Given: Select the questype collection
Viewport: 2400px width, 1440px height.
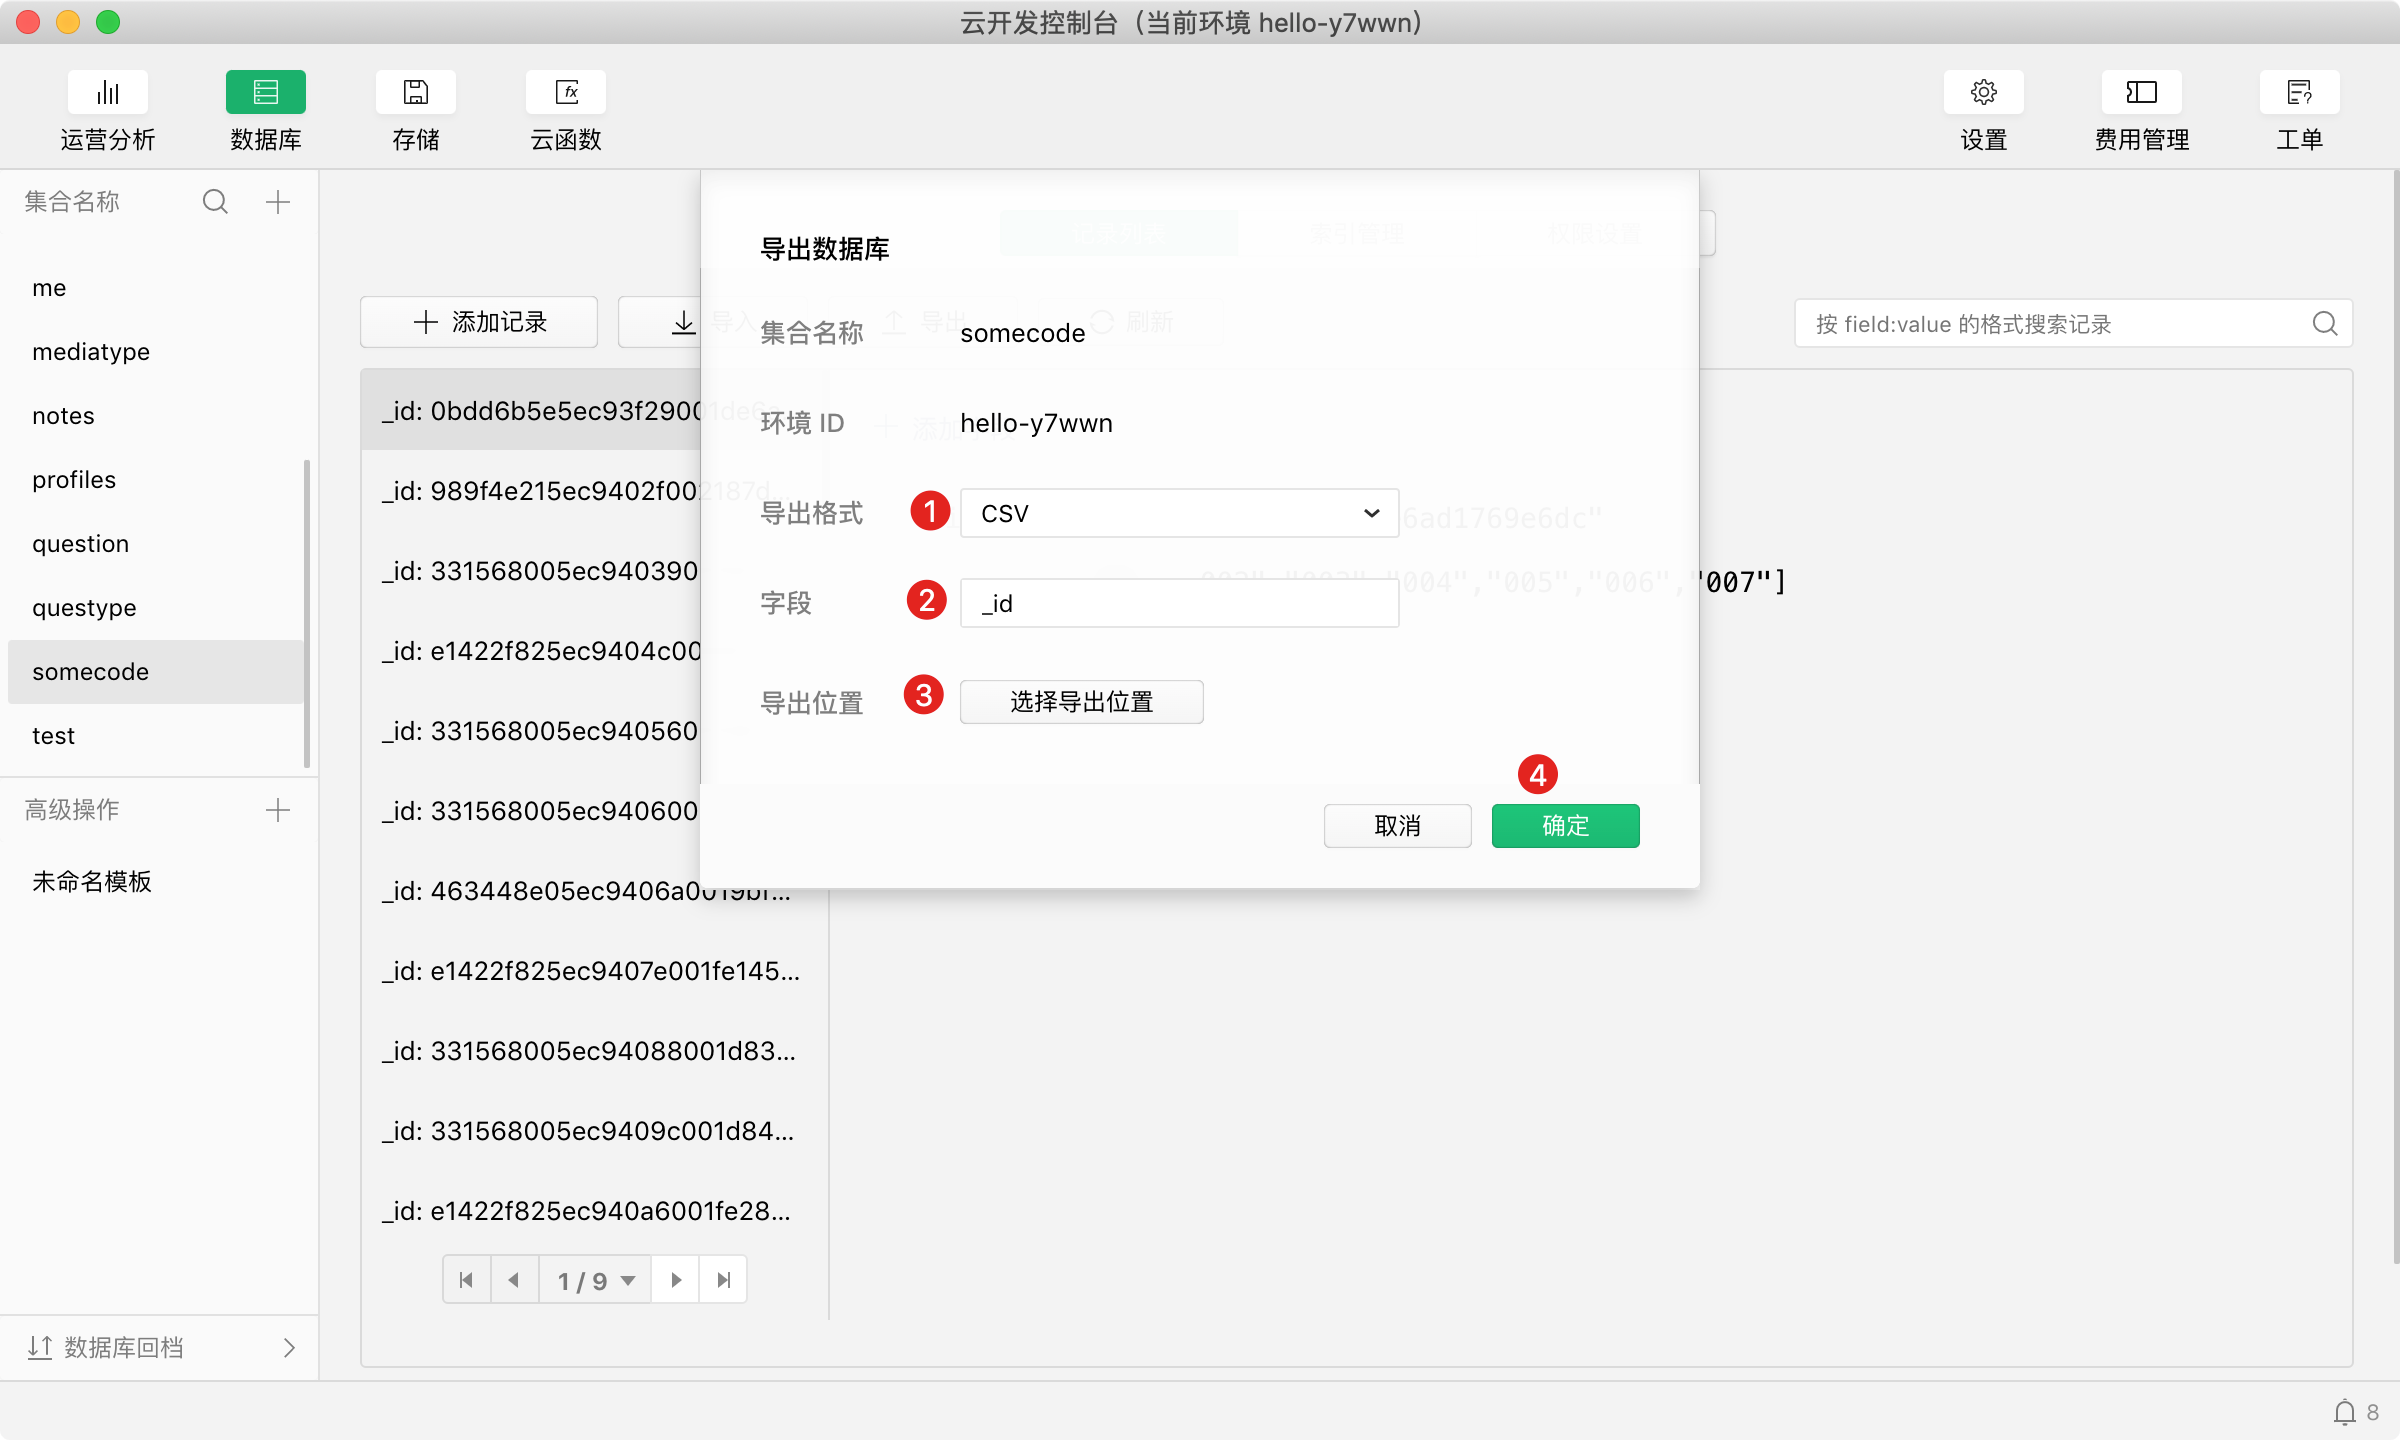Looking at the screenshot, I should pos(84,608).
